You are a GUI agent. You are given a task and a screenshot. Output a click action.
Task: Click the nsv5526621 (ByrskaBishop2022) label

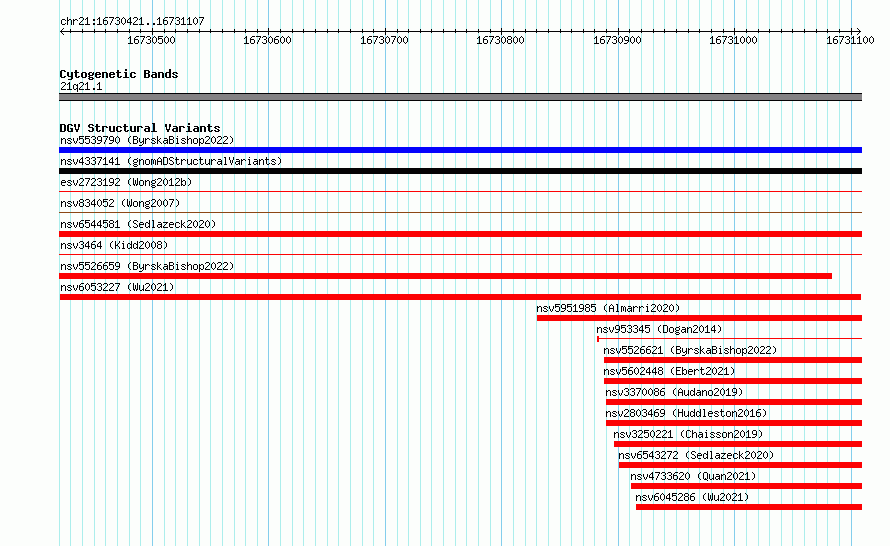coord(690,350)
